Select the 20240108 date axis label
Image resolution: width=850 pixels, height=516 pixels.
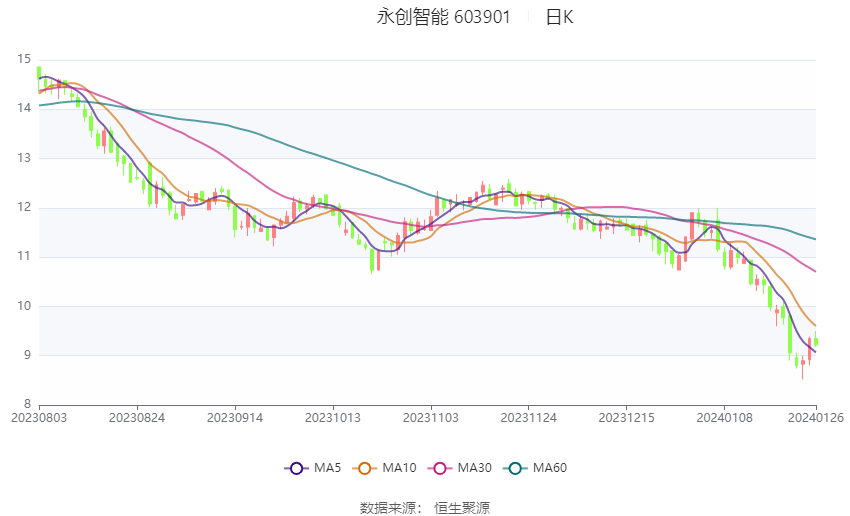pyautogui.click(x=724, y=418)
